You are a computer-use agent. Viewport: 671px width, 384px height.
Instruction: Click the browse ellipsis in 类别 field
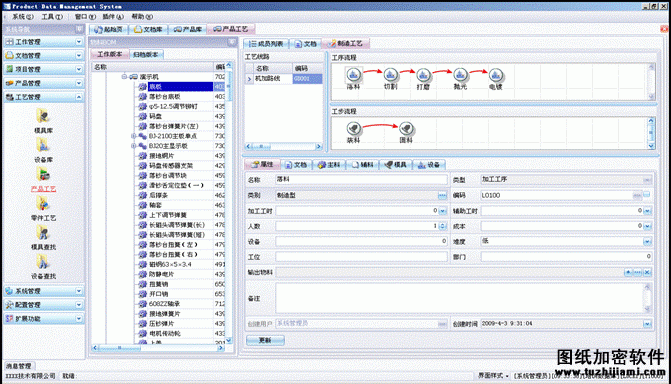click(442, 195)
